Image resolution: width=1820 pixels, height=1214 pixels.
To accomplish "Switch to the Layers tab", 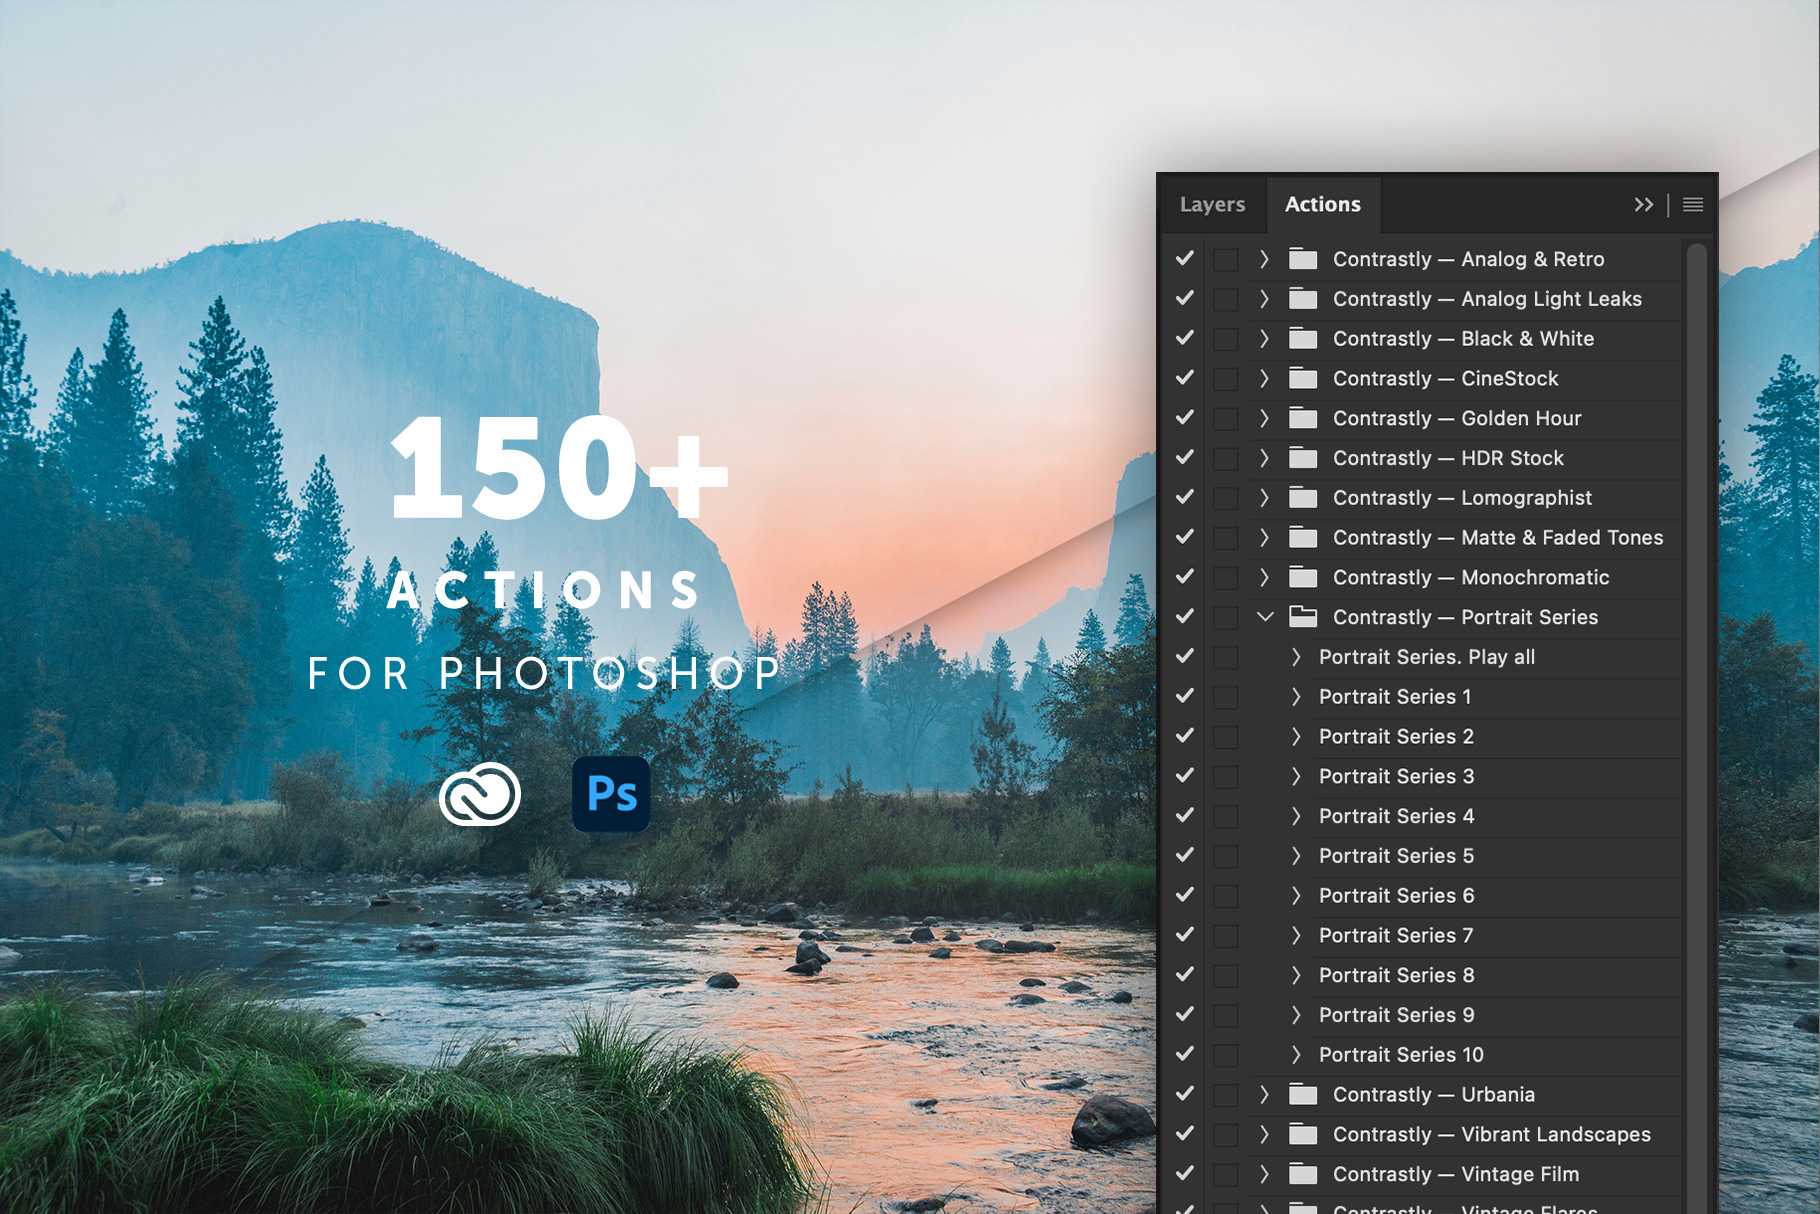I will pyautogui.click(x=1212, y=205).
